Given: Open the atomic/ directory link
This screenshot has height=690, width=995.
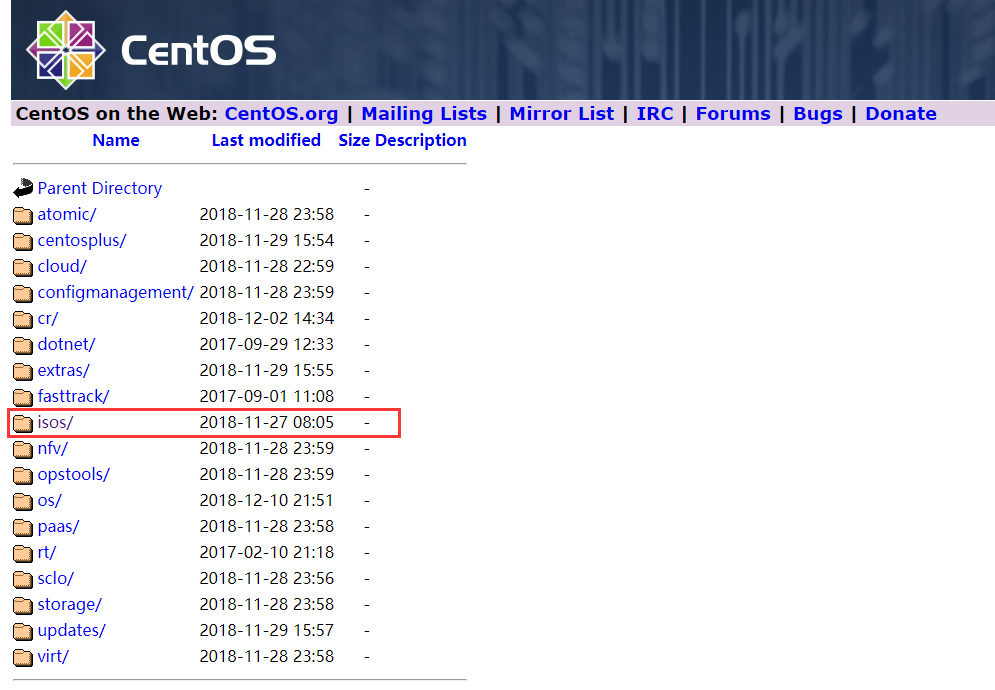Looking at the screenshot, I should click(x=67, y=215).
